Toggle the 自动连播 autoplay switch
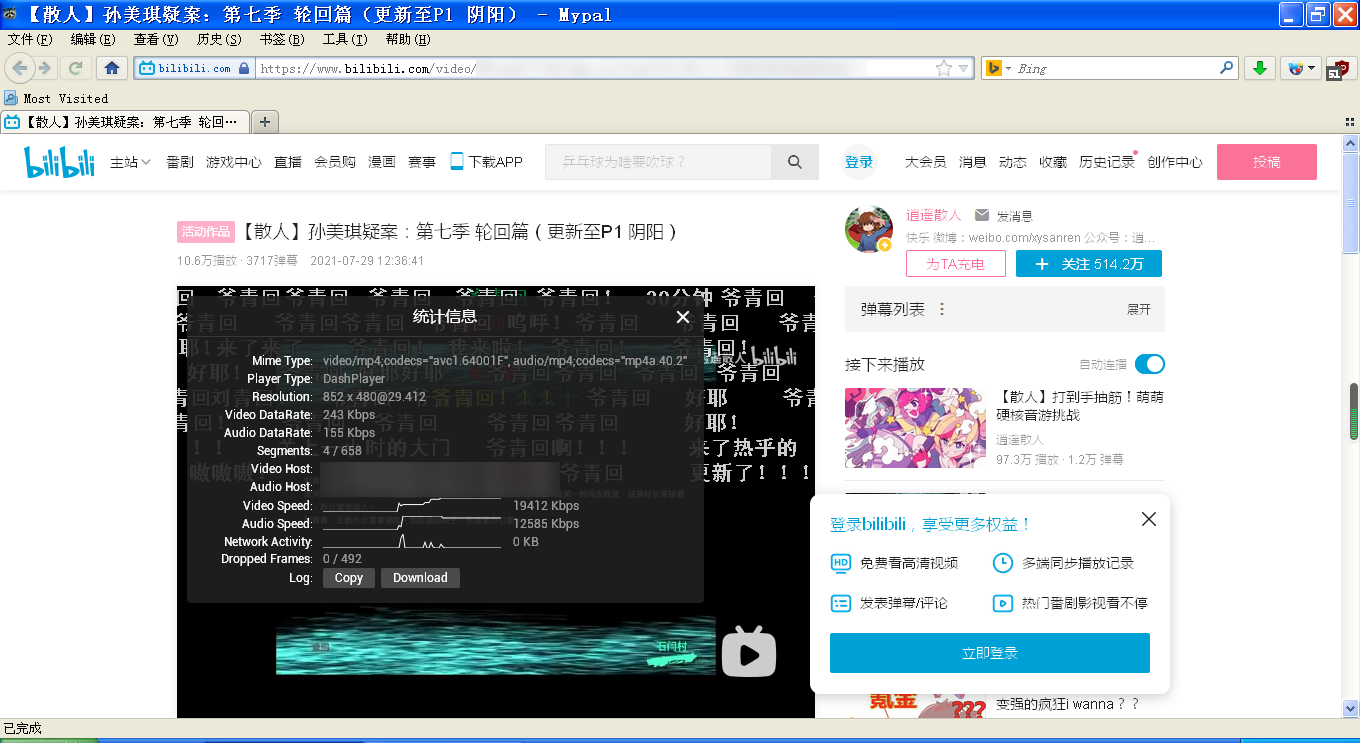Image resolution: width=1360 pixels, height=743 pixels. pyautogui.click(x=1150, y=364)
